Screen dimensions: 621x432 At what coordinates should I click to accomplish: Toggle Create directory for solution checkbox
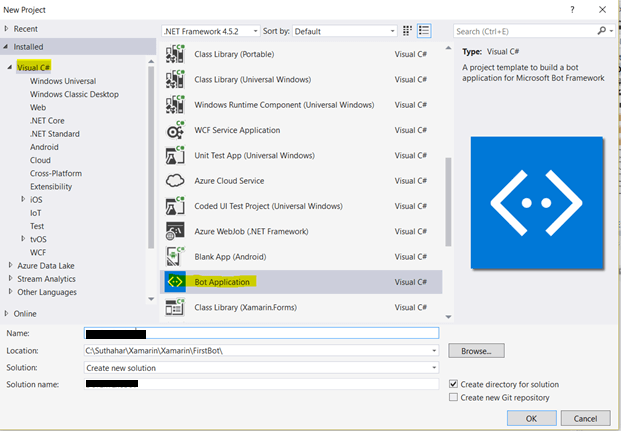[x=453, y=384]
